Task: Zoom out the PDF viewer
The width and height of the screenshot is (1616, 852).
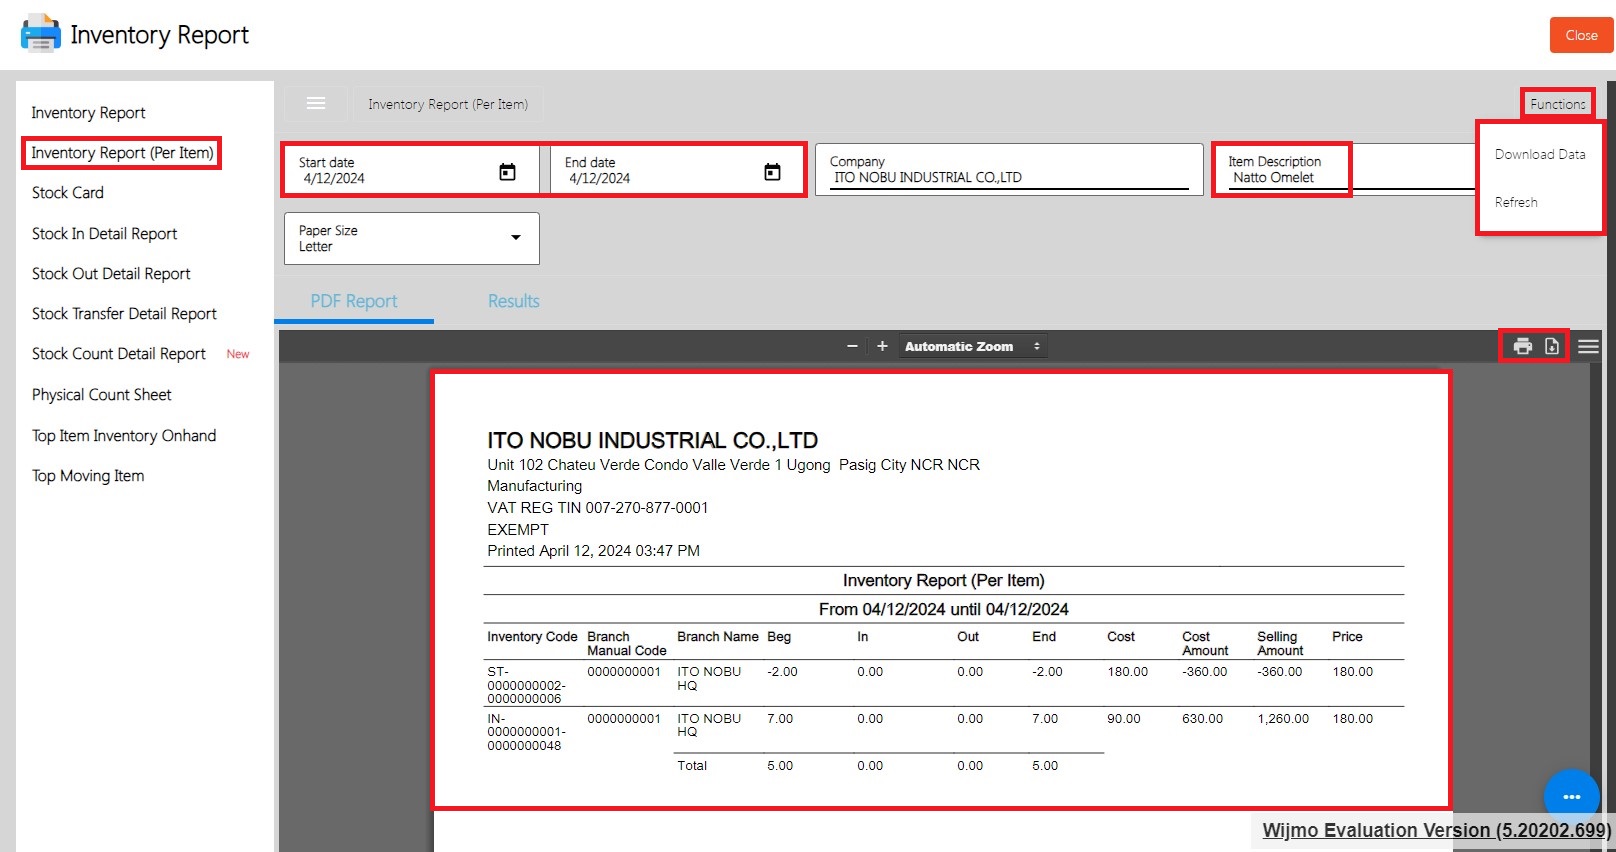Action: [x=852, y=346]
